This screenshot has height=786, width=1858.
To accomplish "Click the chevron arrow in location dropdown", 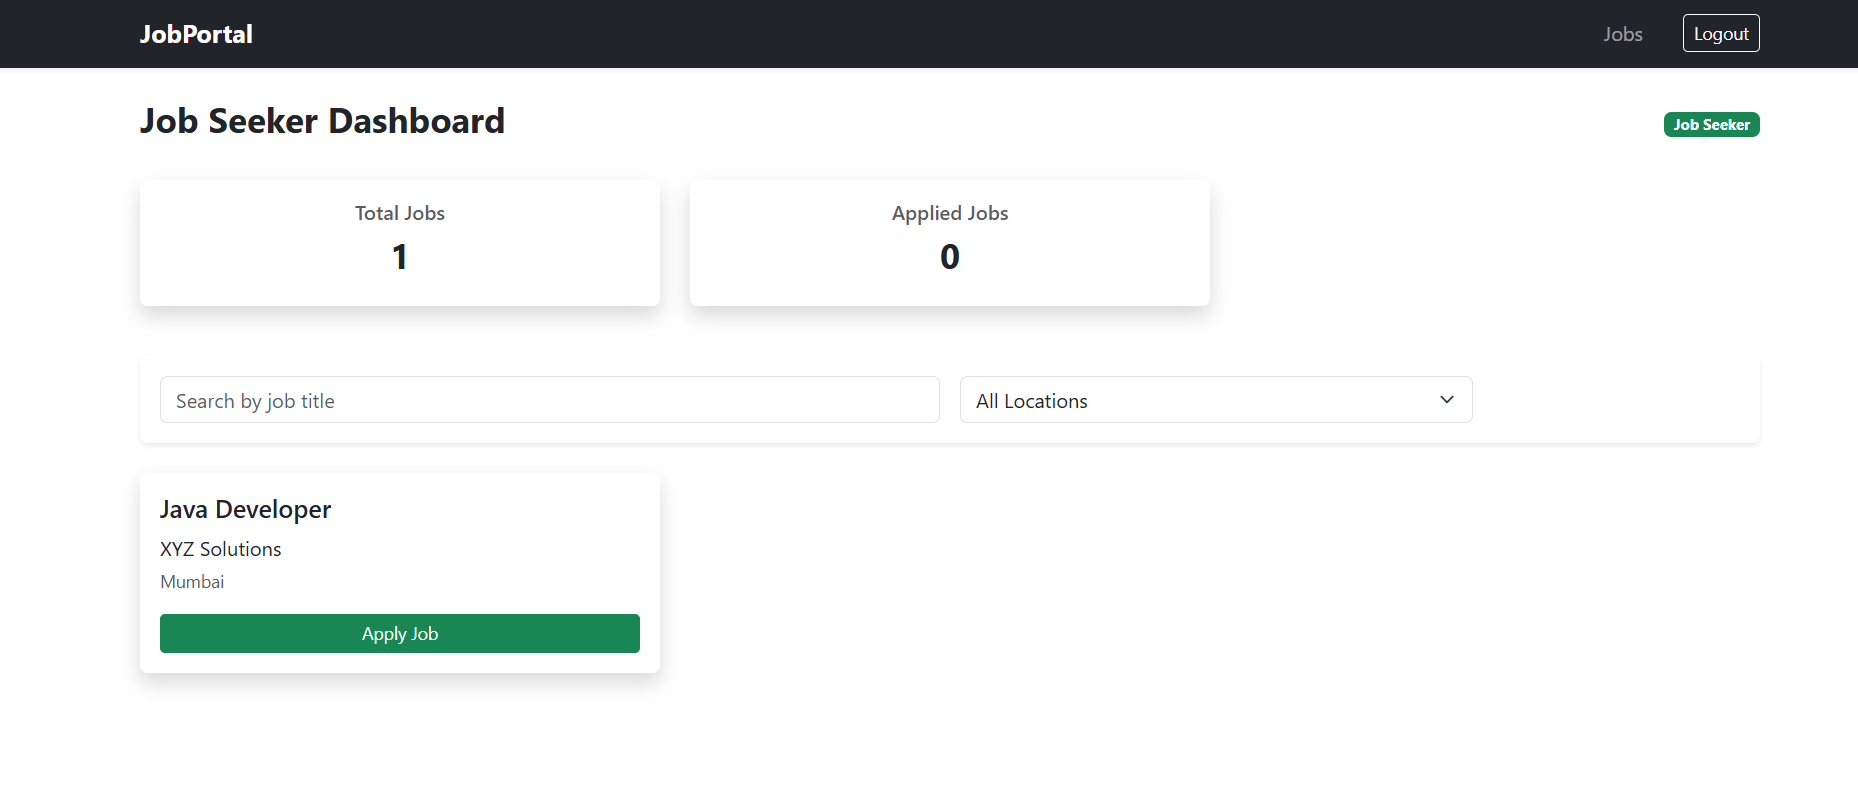I will 1446,400.
